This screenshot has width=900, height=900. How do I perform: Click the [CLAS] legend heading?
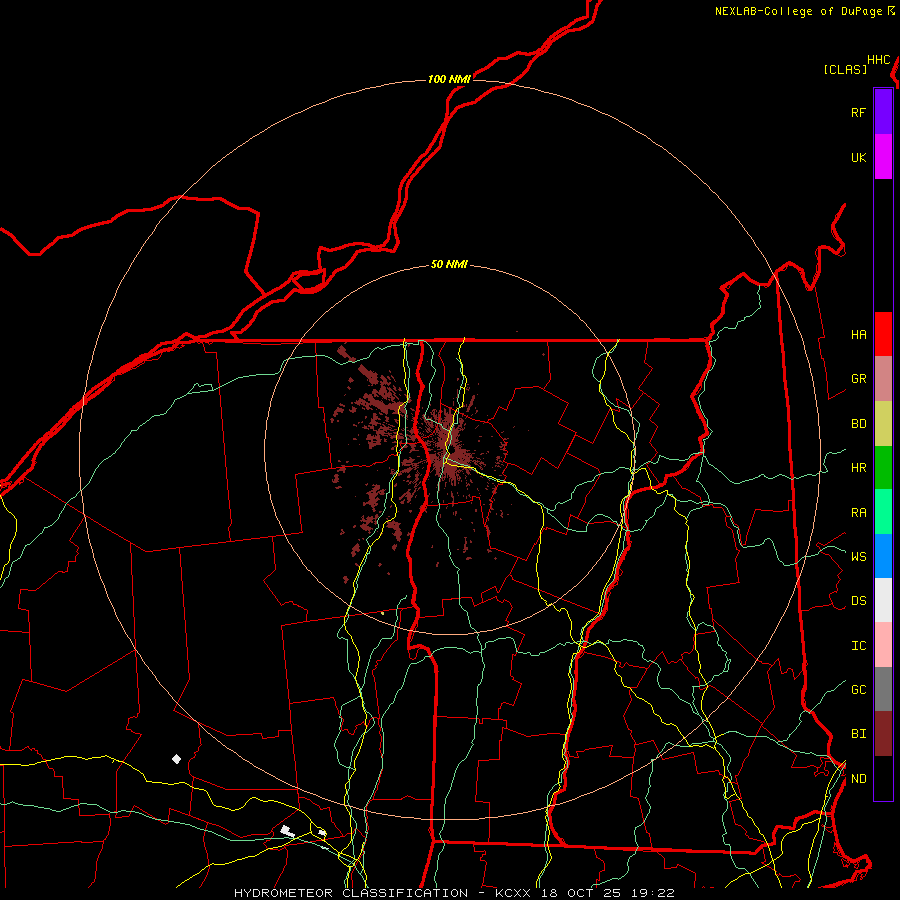point(845,69)
